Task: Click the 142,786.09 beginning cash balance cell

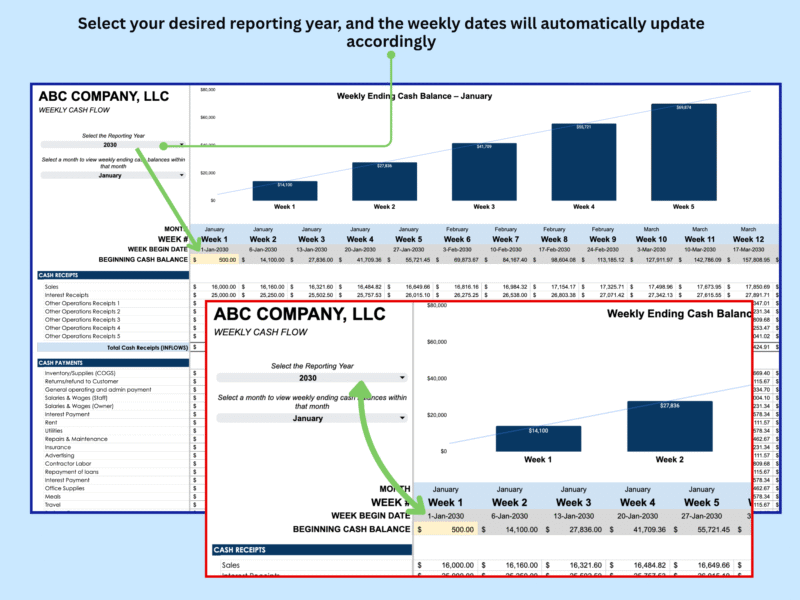Action: tap(701, 260)
